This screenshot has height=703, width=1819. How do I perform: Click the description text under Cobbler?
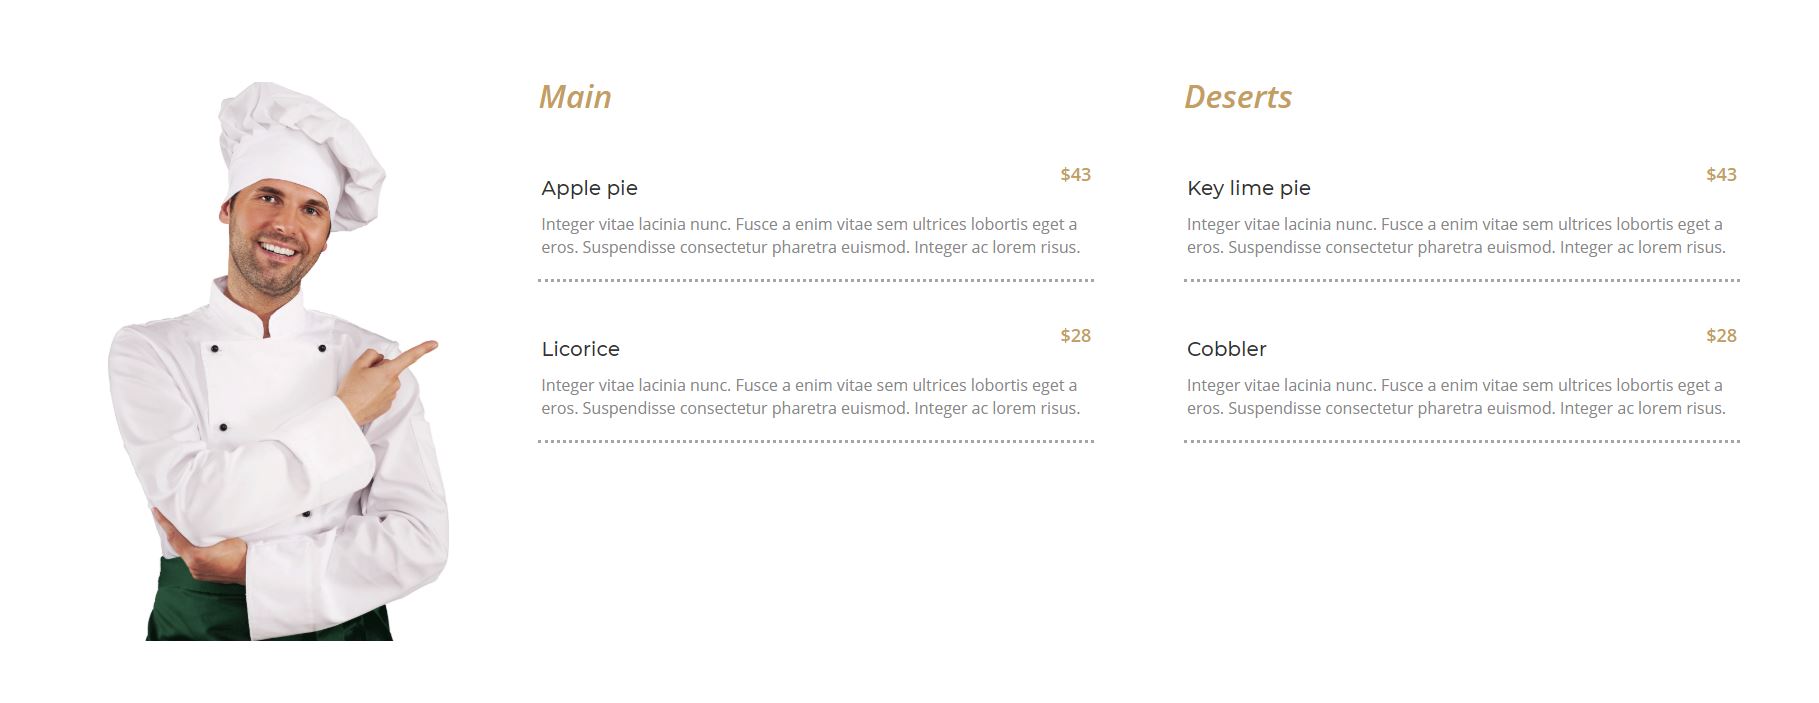[1456, 397]
